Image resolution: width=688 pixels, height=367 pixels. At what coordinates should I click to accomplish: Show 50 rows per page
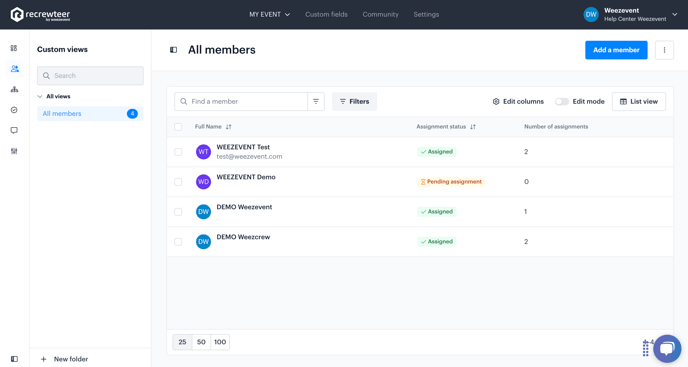(x=201, y=342)
